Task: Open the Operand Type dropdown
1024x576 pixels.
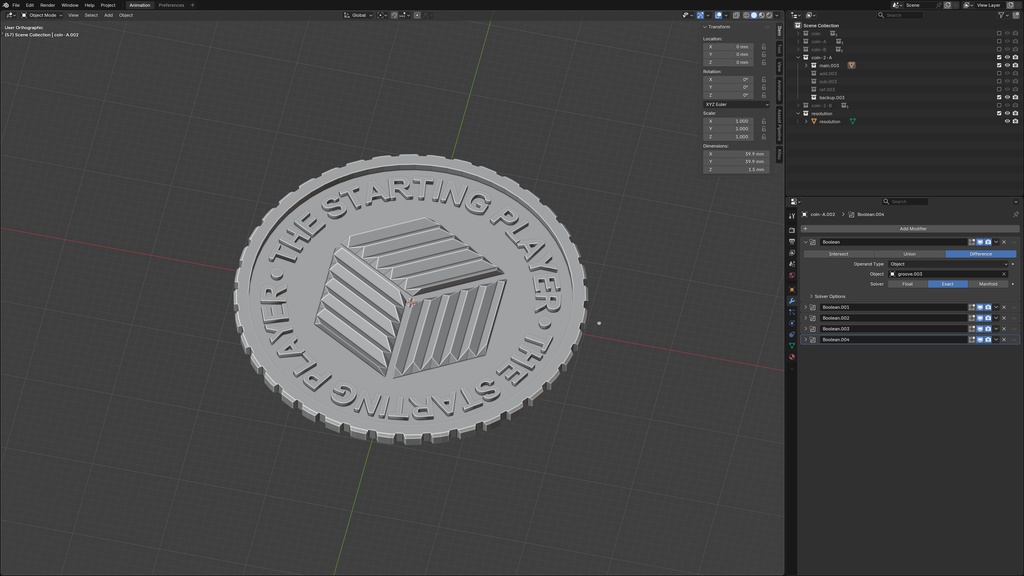Action: coord(948,264)
